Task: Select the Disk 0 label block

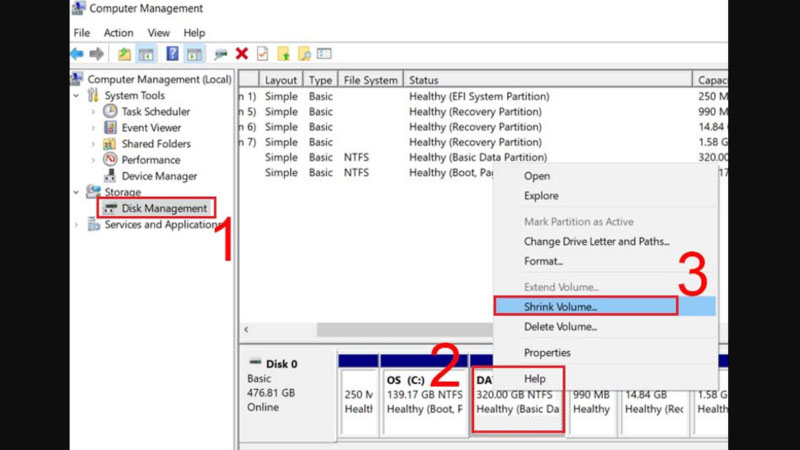Action: pyautogui.click(x=288, y=395)
